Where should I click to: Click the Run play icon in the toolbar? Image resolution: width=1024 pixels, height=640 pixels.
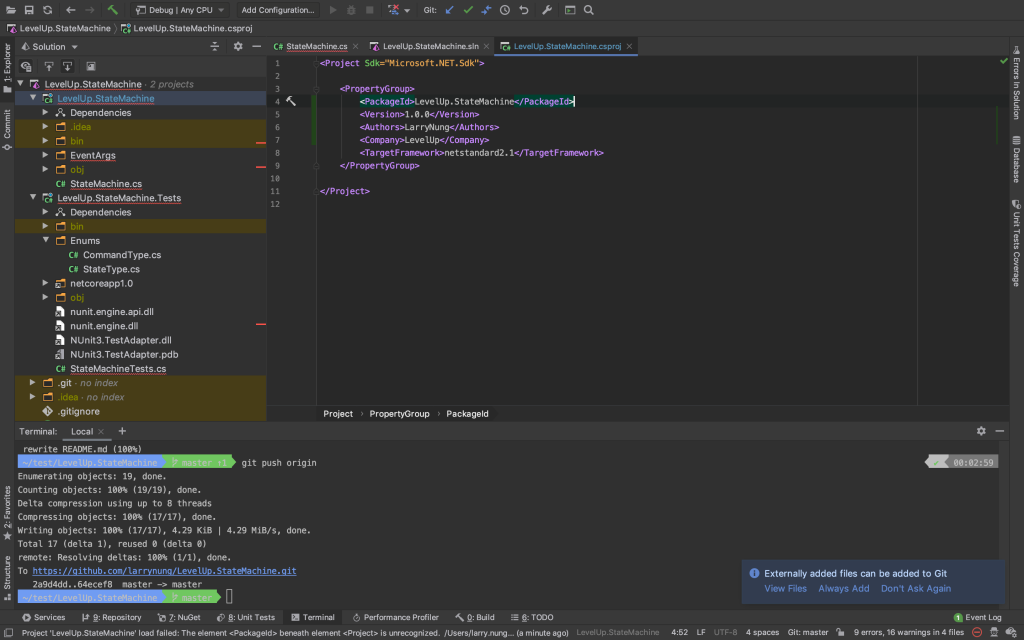click(x=333, y=10)
